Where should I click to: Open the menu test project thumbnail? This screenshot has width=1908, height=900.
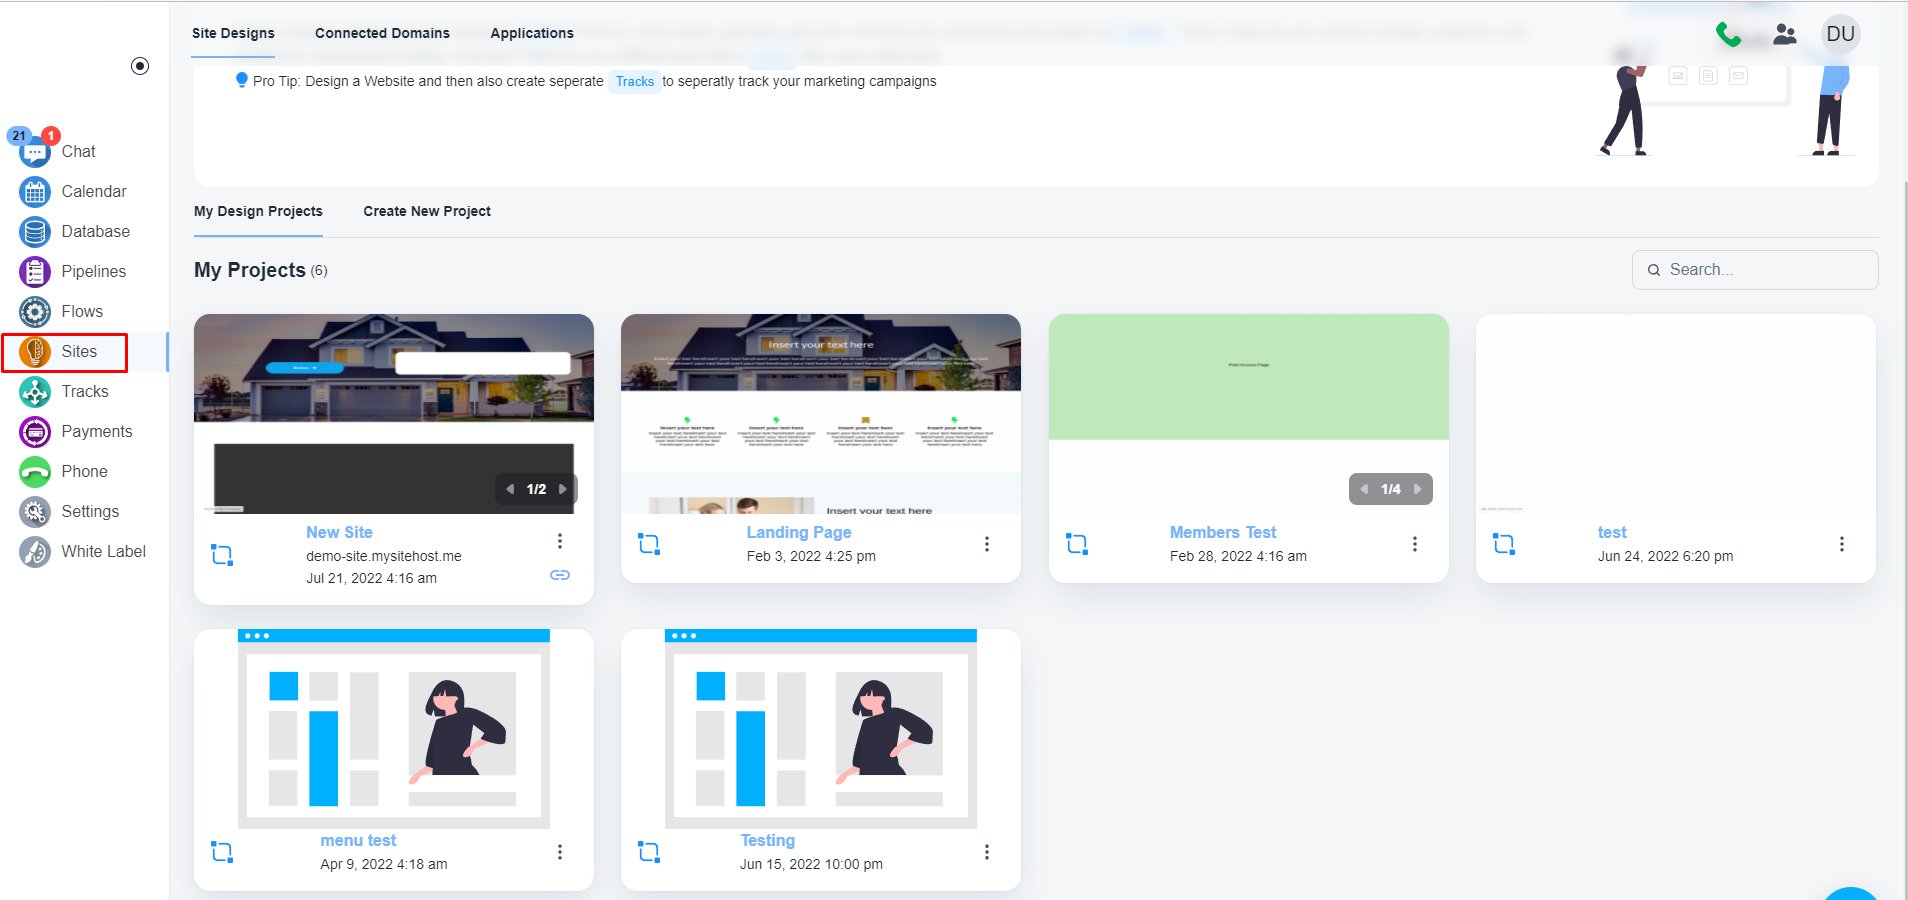click(x=394, y=728)
